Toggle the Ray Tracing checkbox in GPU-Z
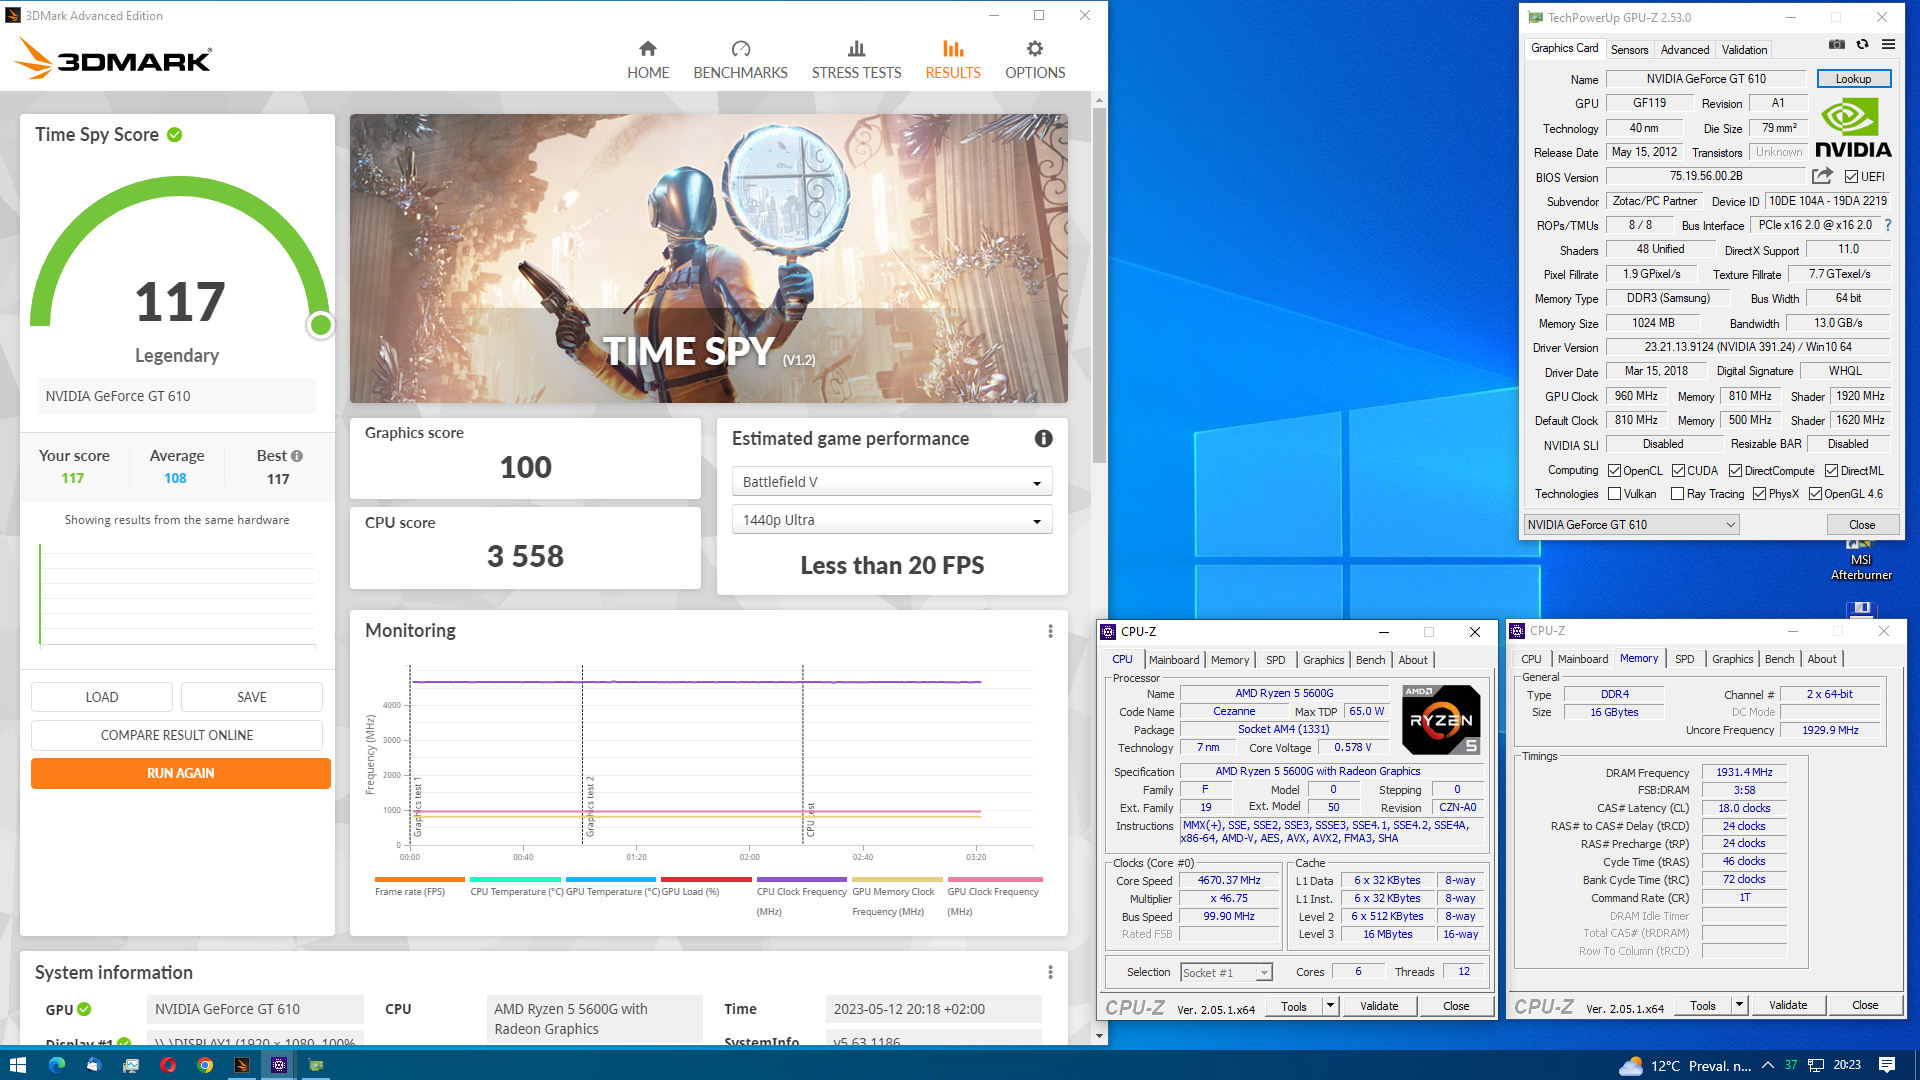This screenshot has height=1080, width=1920. (x=1677, y=494)
